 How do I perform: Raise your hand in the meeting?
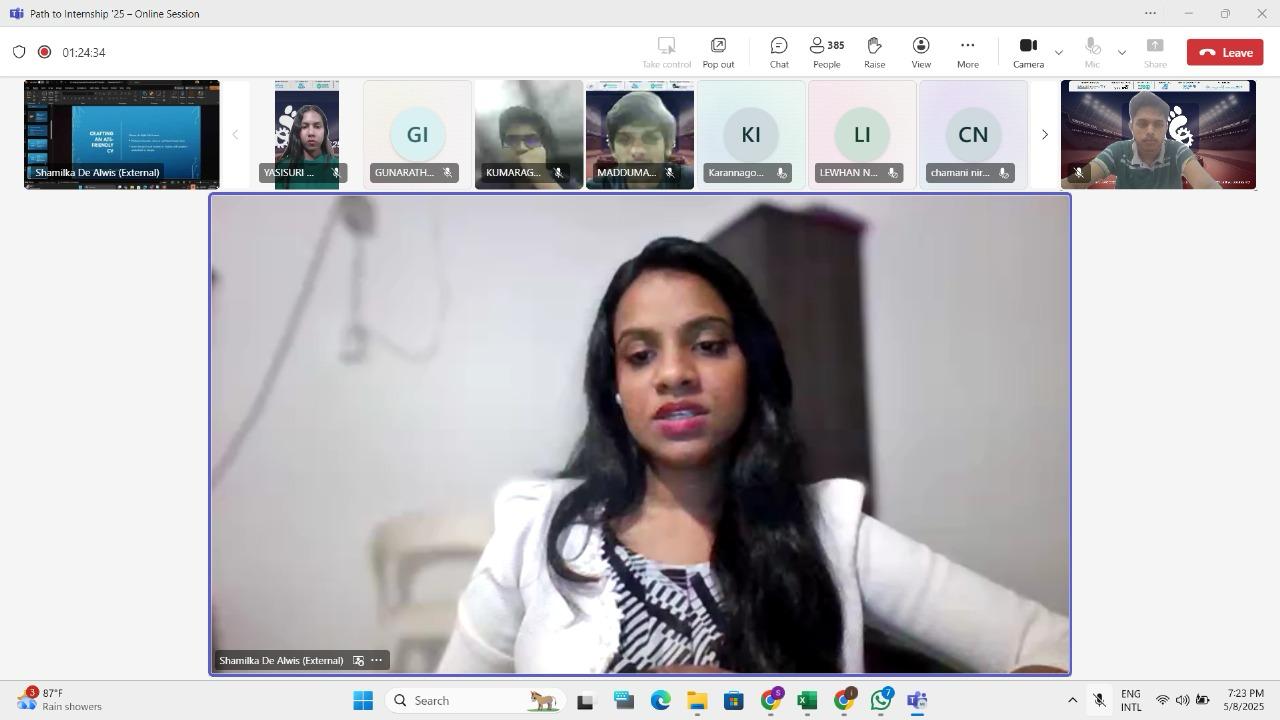pos(874,52)
